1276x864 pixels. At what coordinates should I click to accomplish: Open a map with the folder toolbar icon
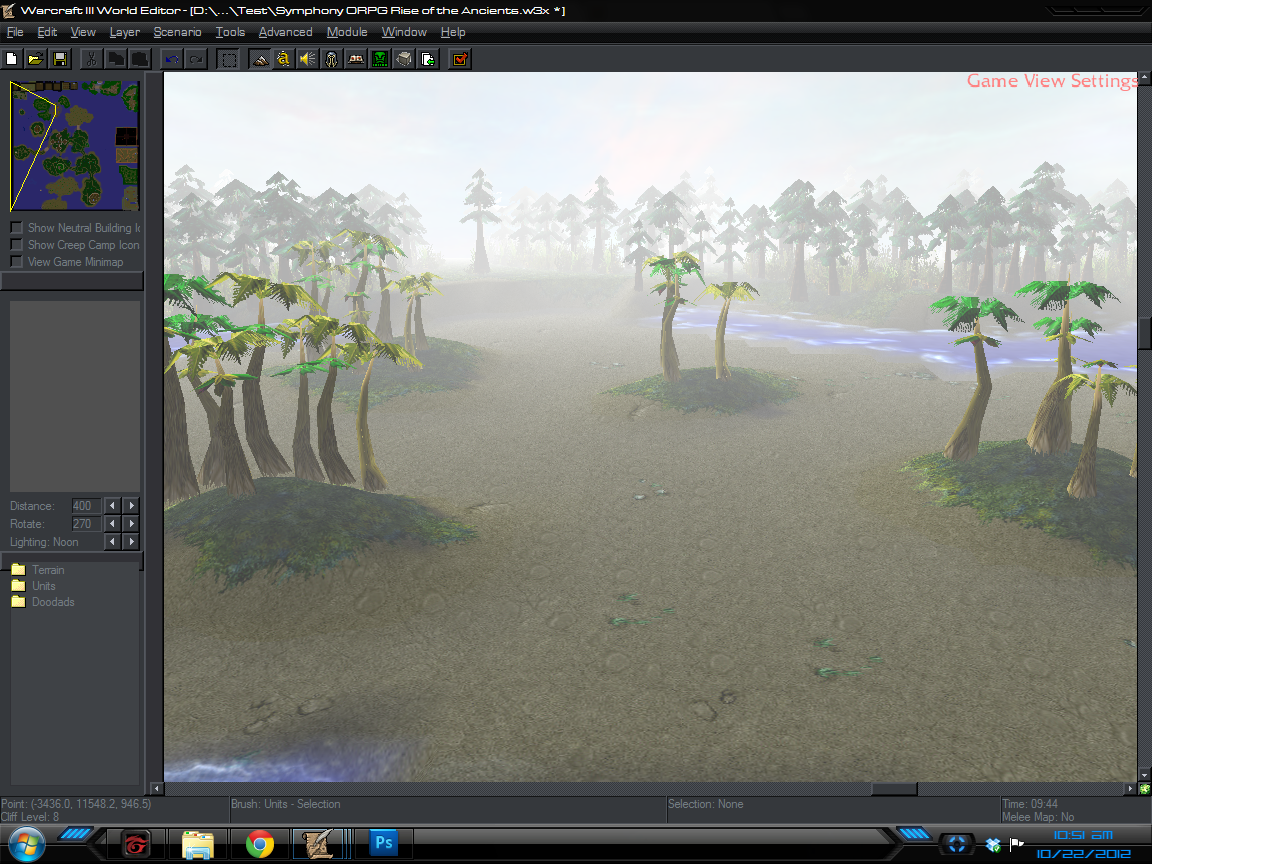[x=36, y=59]
